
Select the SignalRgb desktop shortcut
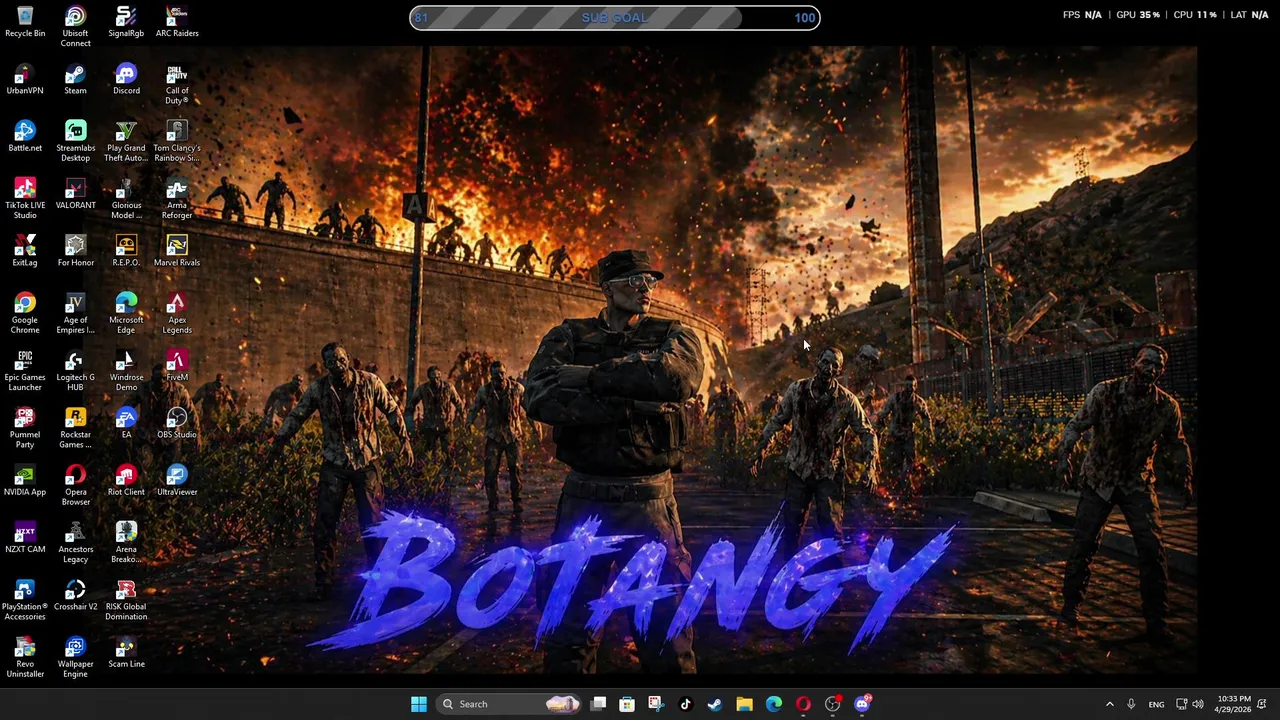coord(126,22)
